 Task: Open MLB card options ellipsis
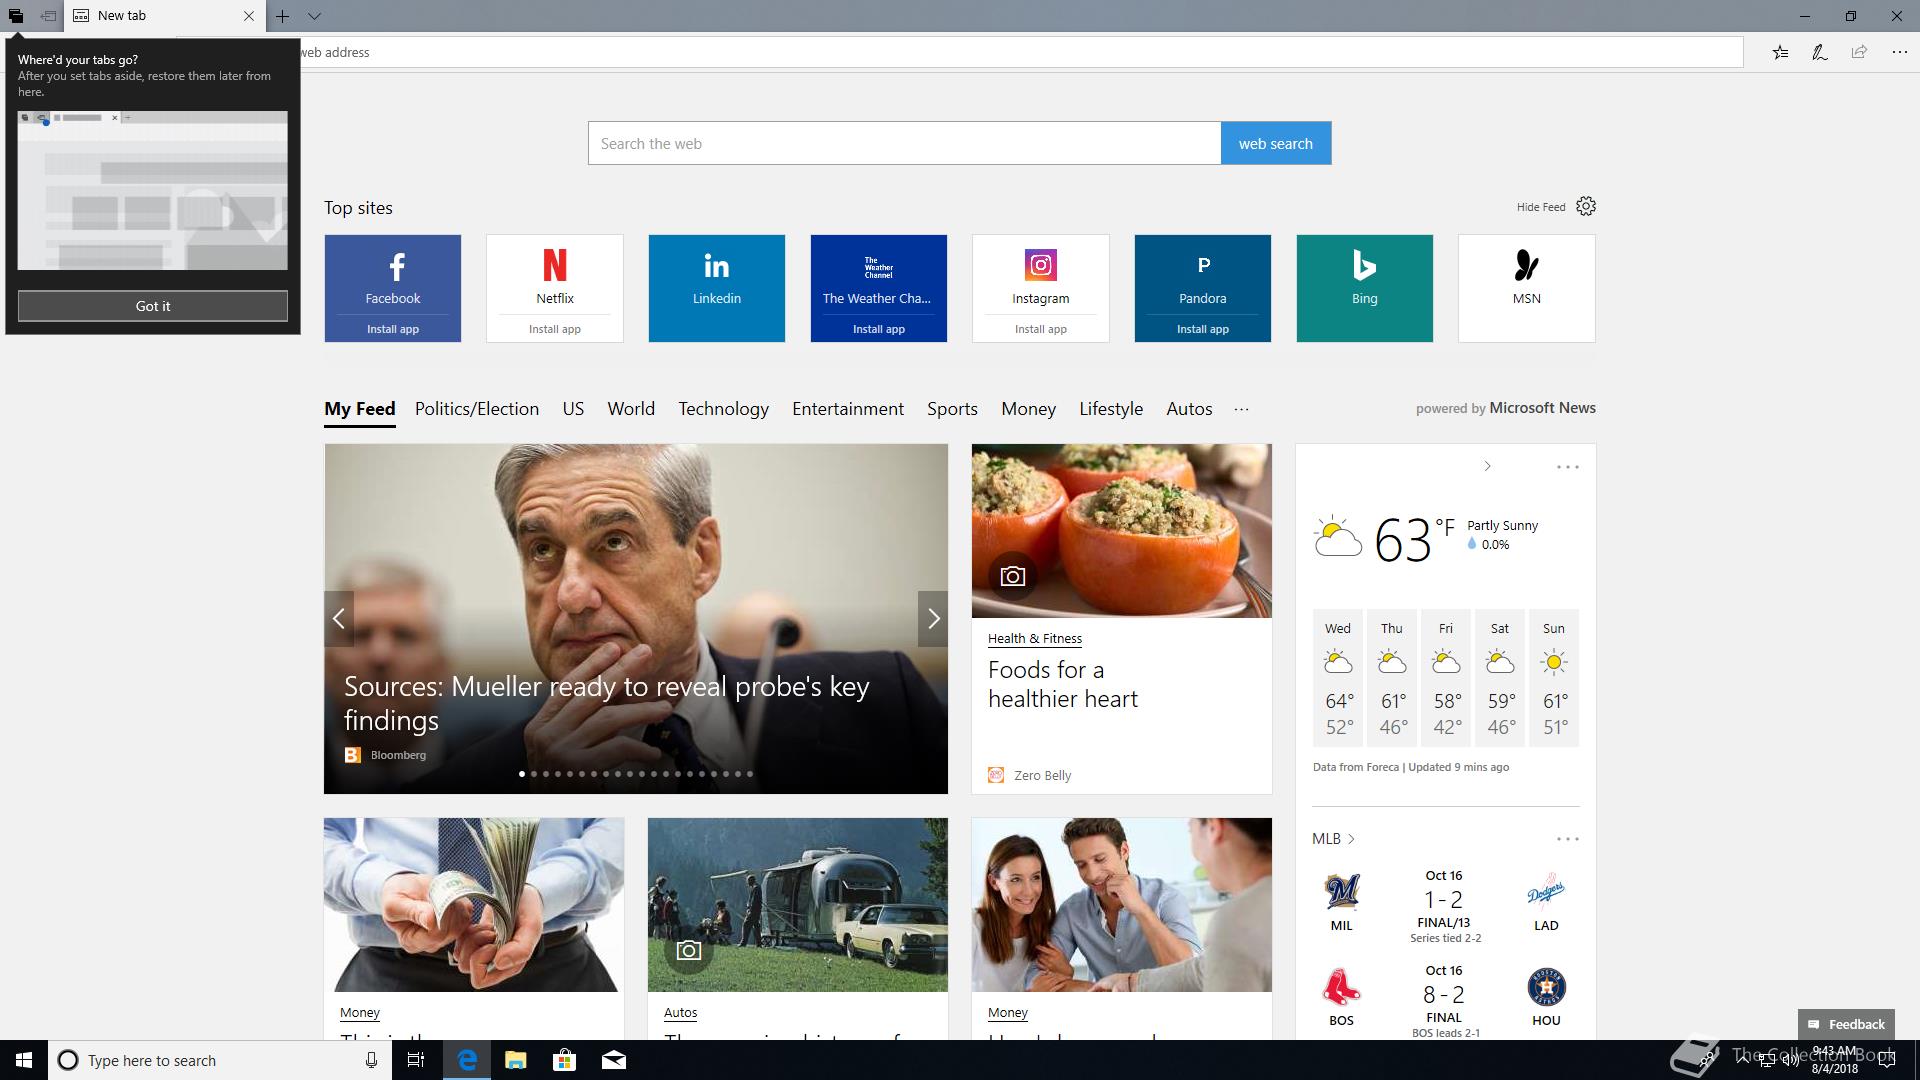pyautogui.click(x=1567, y=839)
